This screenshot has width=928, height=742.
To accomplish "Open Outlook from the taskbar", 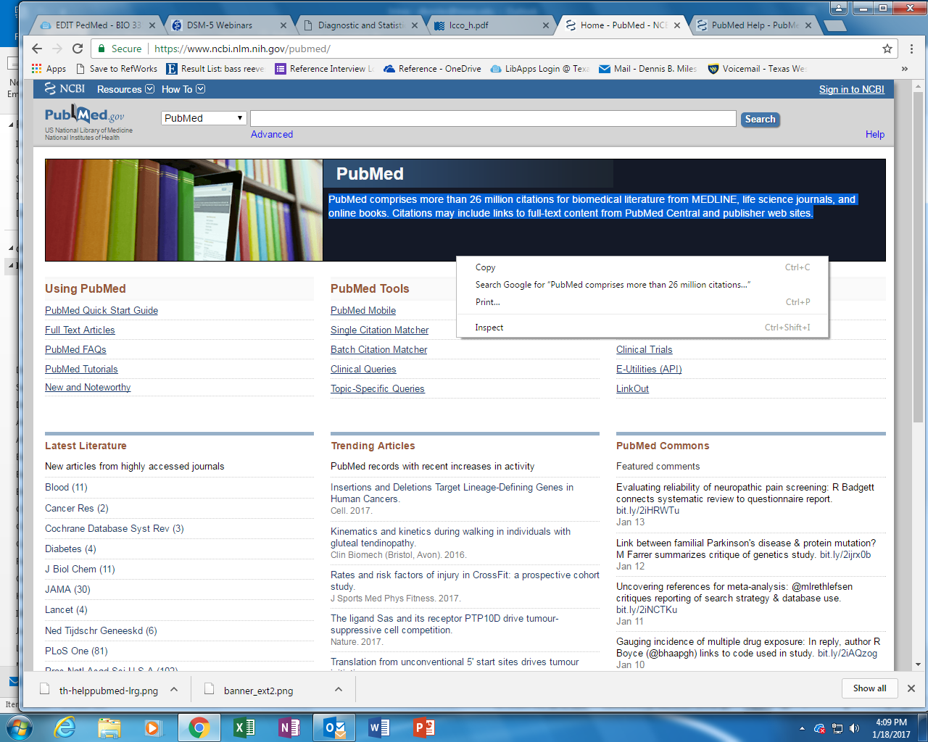I will [x=334, y=727].
